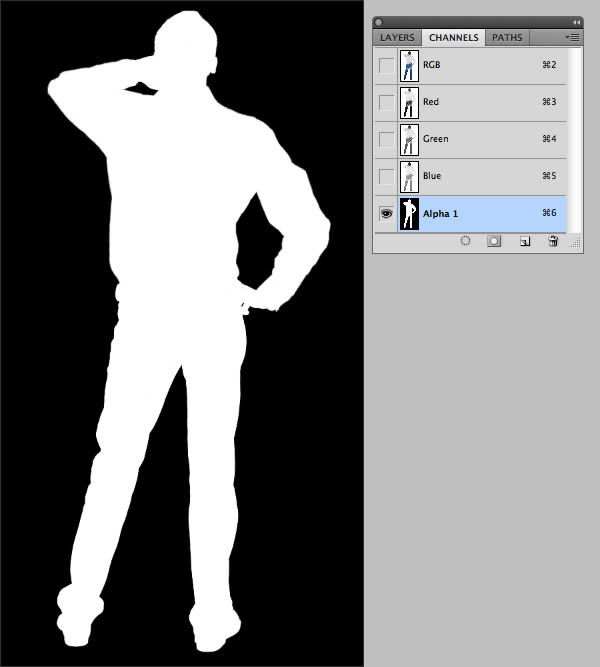
Task: Open the Paths tab
Action: click(507, 37)
